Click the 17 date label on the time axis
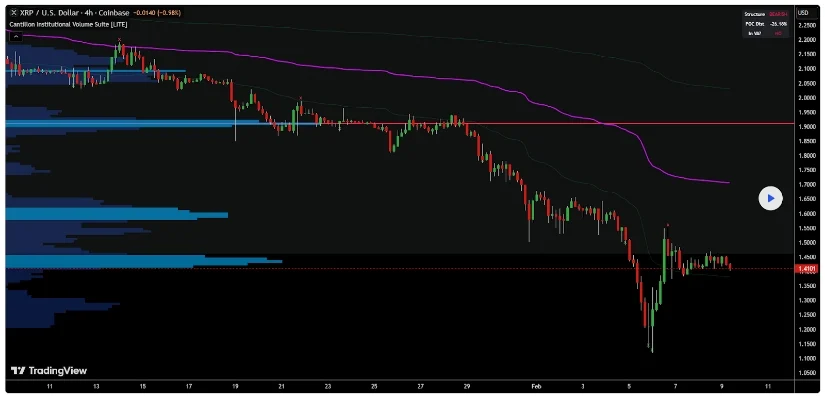825x397 pixels. (189, 386)
